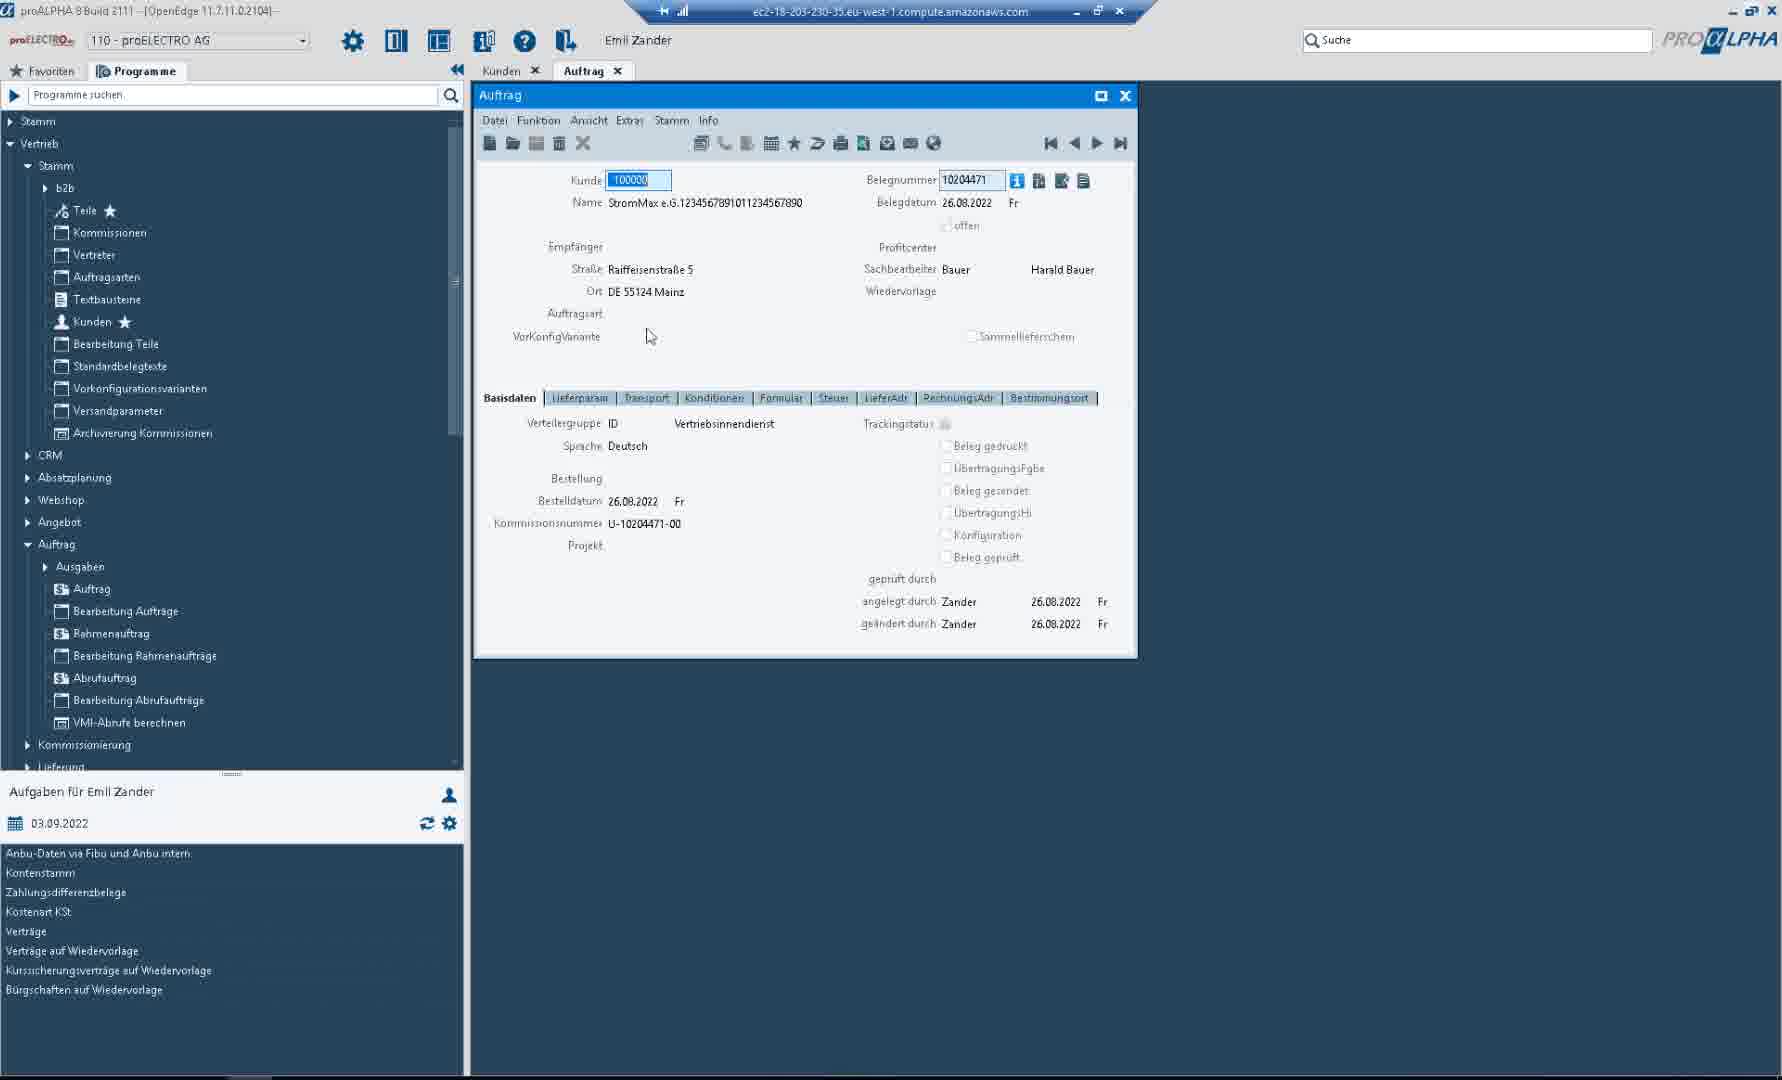Click the X cancel icon in Auftrag toolbar
Viewport: 1782px width, 1080px height.
pos(583,143)
